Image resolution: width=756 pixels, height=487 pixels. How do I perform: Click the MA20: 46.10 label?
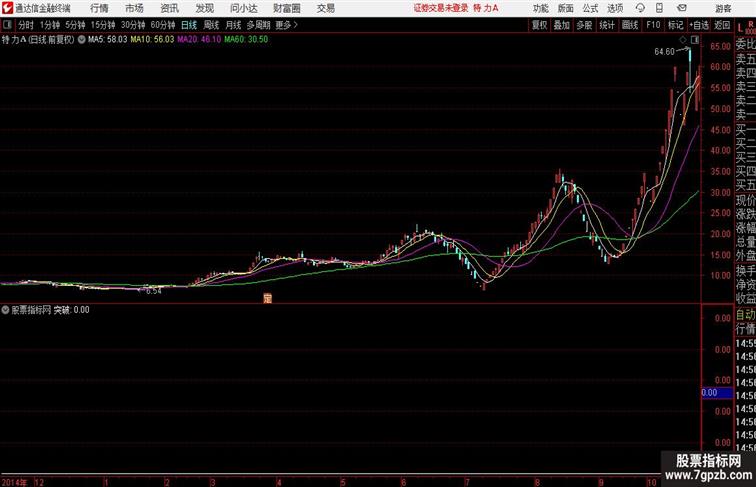tap(199, 40)
